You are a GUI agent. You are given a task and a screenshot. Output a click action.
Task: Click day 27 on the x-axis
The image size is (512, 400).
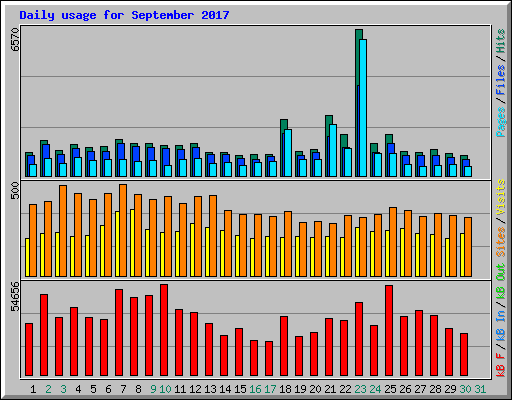click(x=420, y=389)
